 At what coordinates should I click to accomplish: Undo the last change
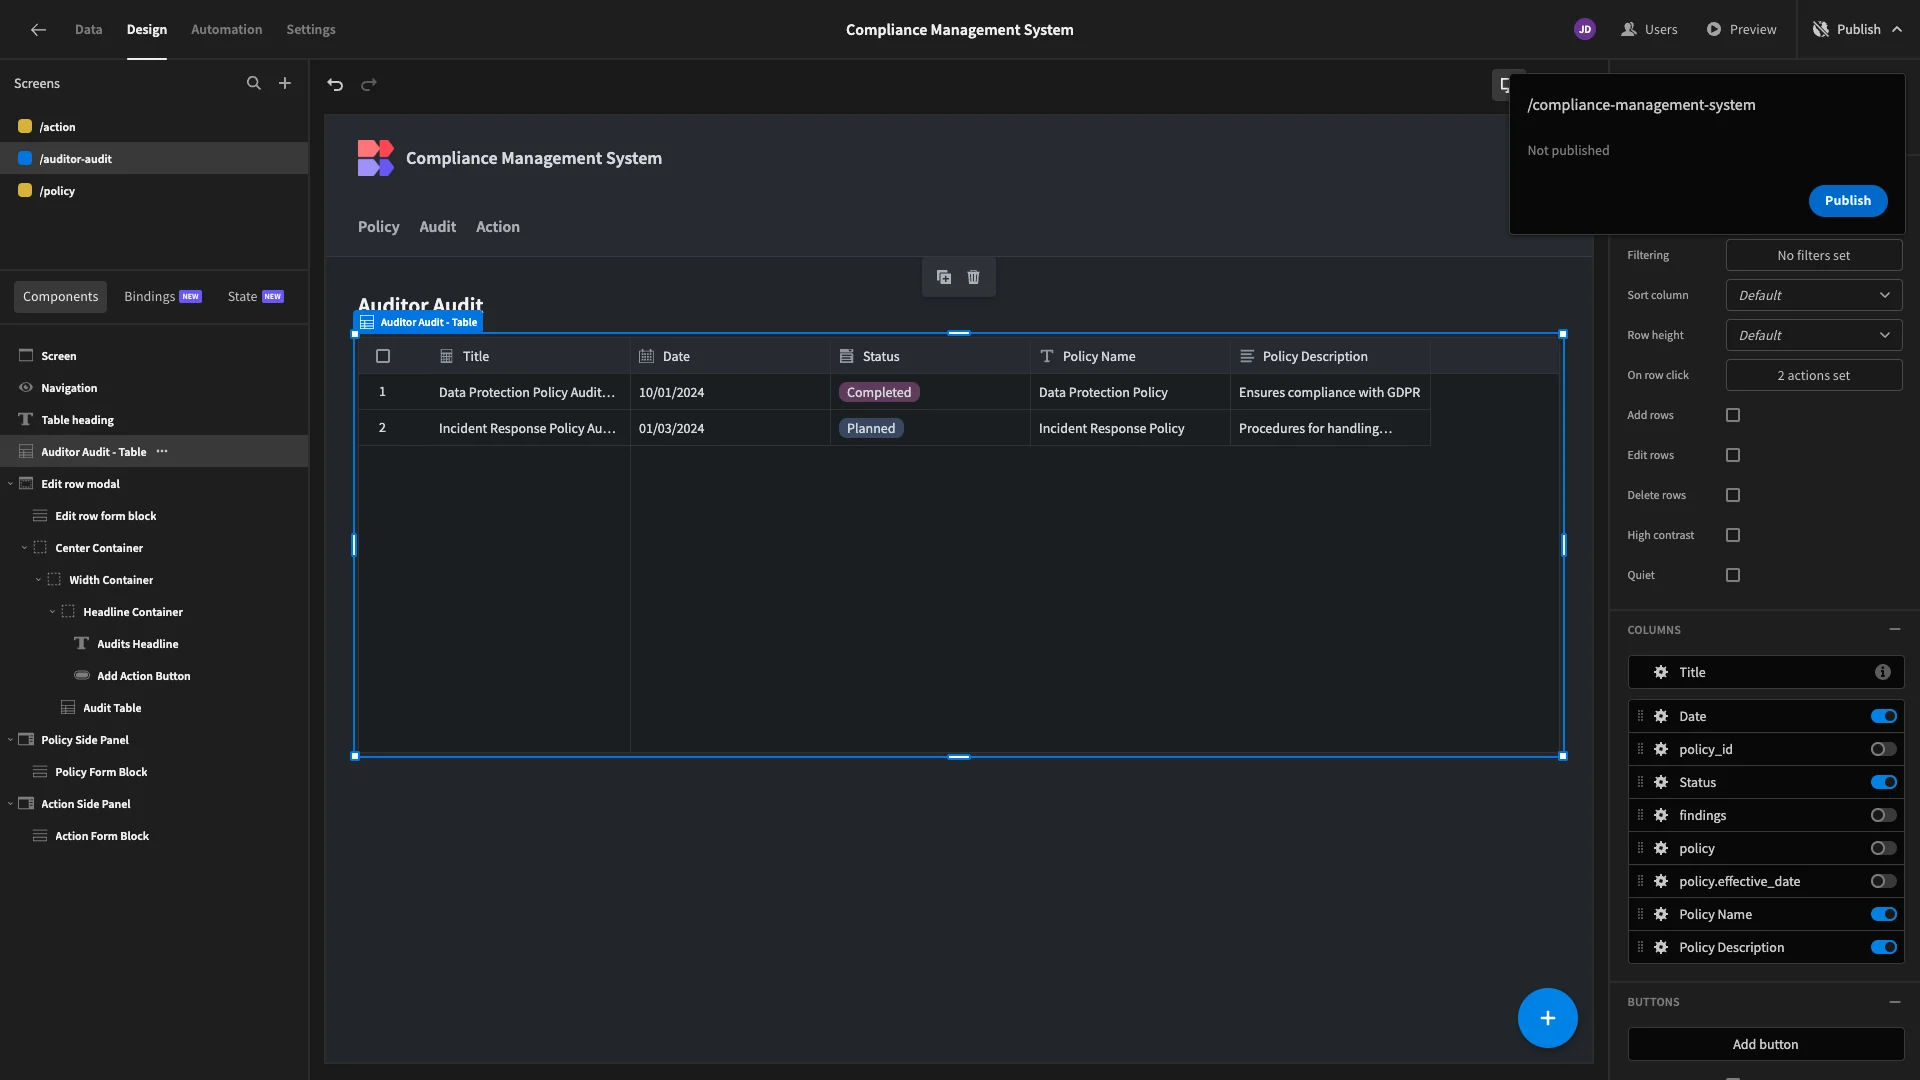[x=335, y=85]
